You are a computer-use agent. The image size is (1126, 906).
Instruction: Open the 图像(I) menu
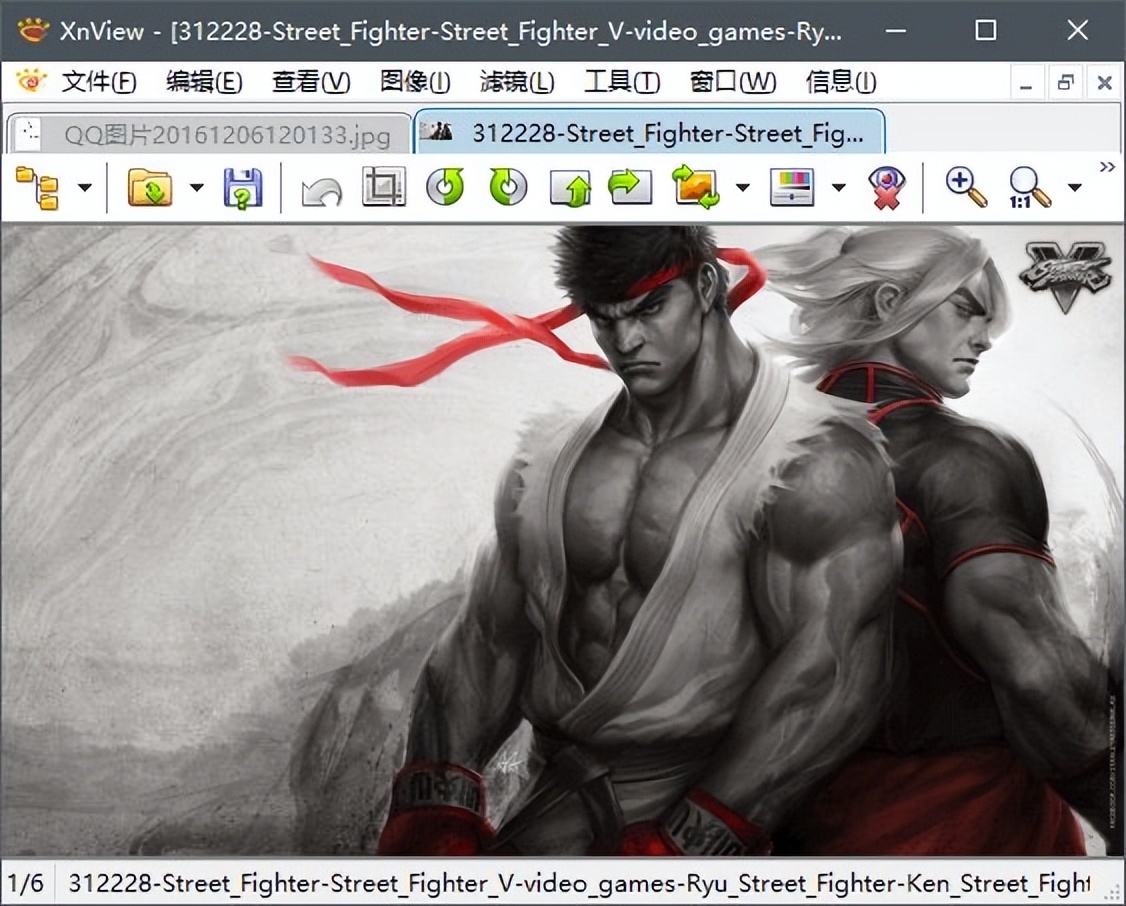pos(415,82)
